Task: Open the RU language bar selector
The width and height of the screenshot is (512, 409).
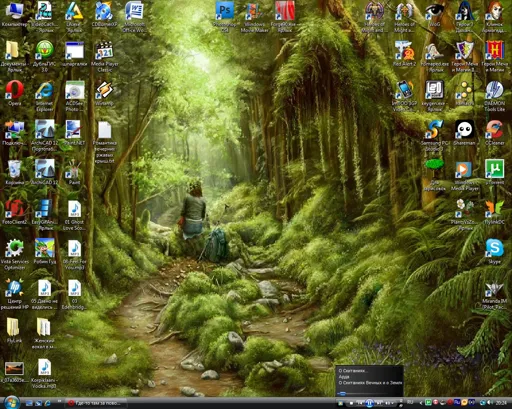Action: 410,402
